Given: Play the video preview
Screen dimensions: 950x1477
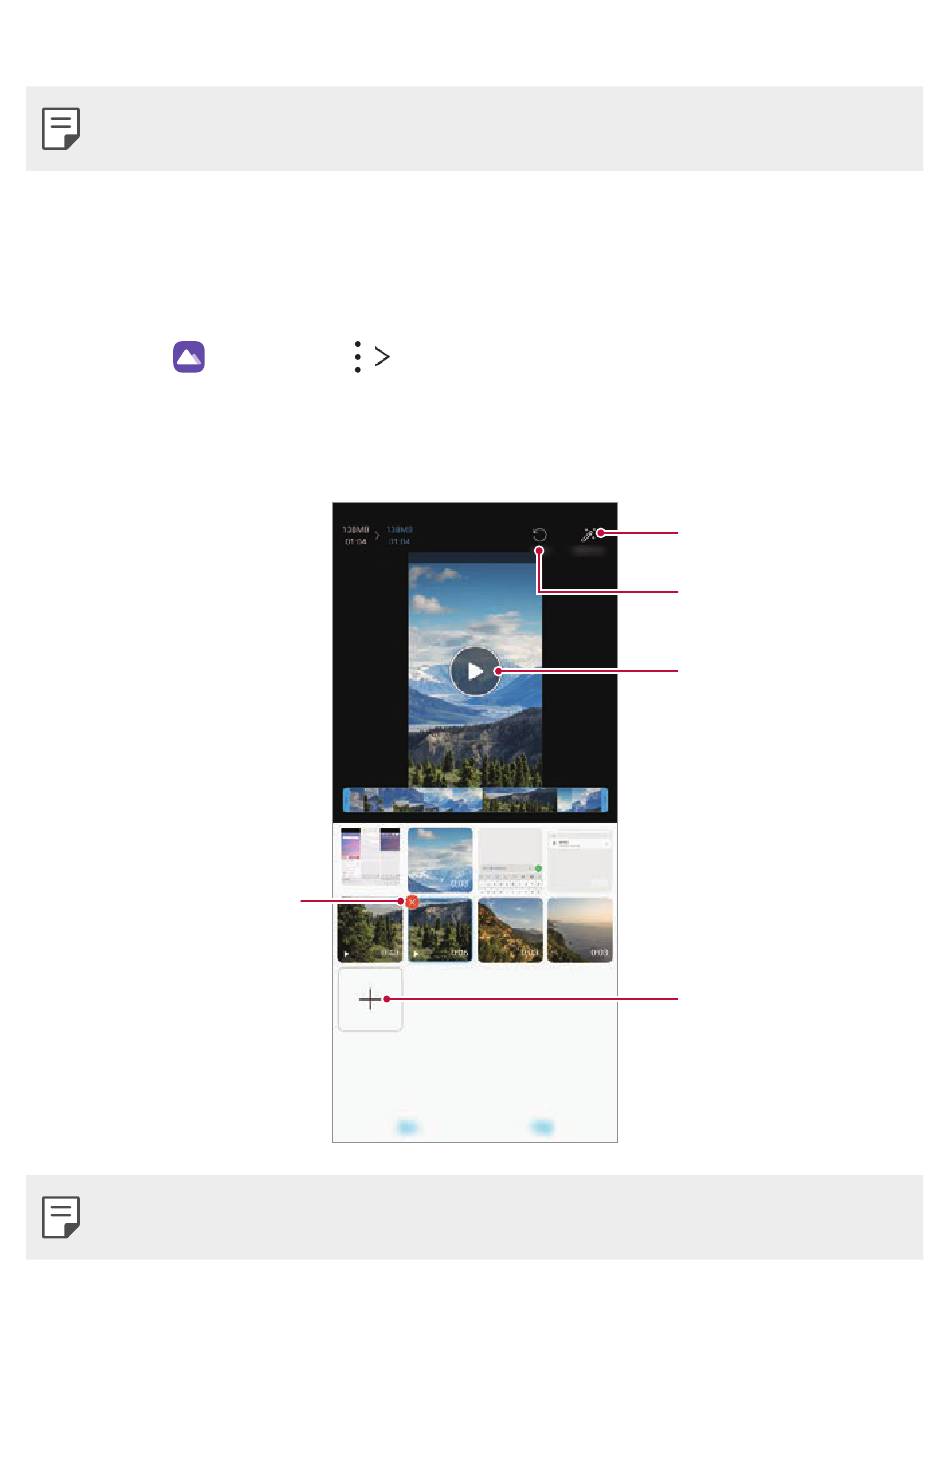Looking at the screenshot, I should 475,671.
